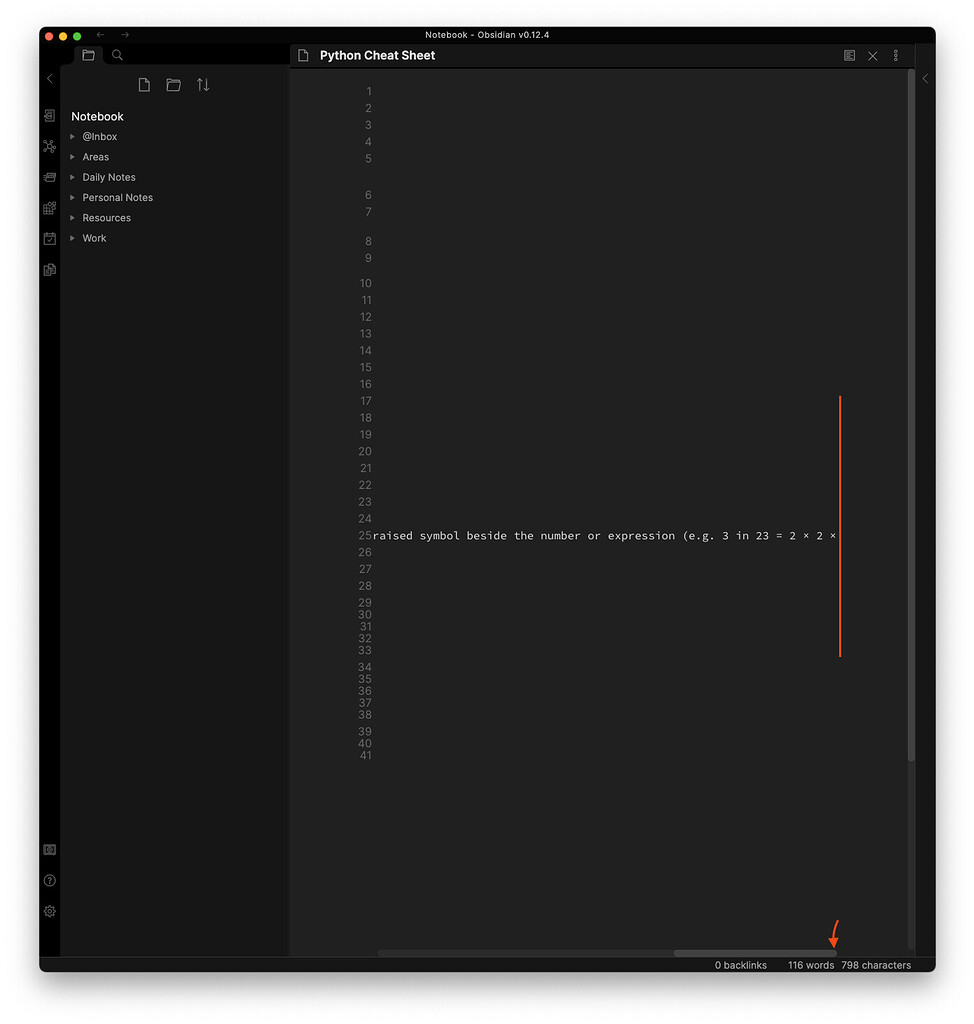The height and width of the screenshot is (1024, 974).
Task: Collapse the left sidebar with its chevron
Action: [49, 78]
